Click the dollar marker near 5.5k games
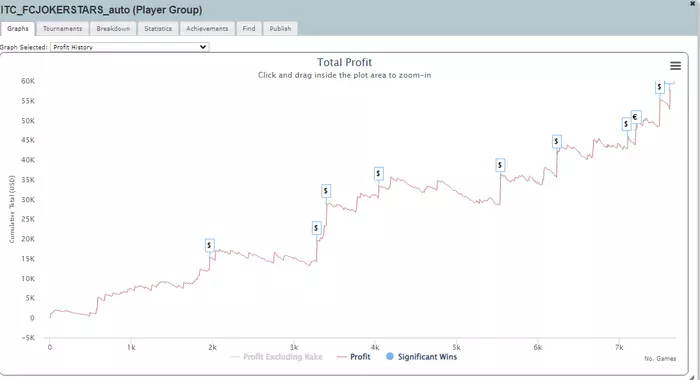 (500, 165)
